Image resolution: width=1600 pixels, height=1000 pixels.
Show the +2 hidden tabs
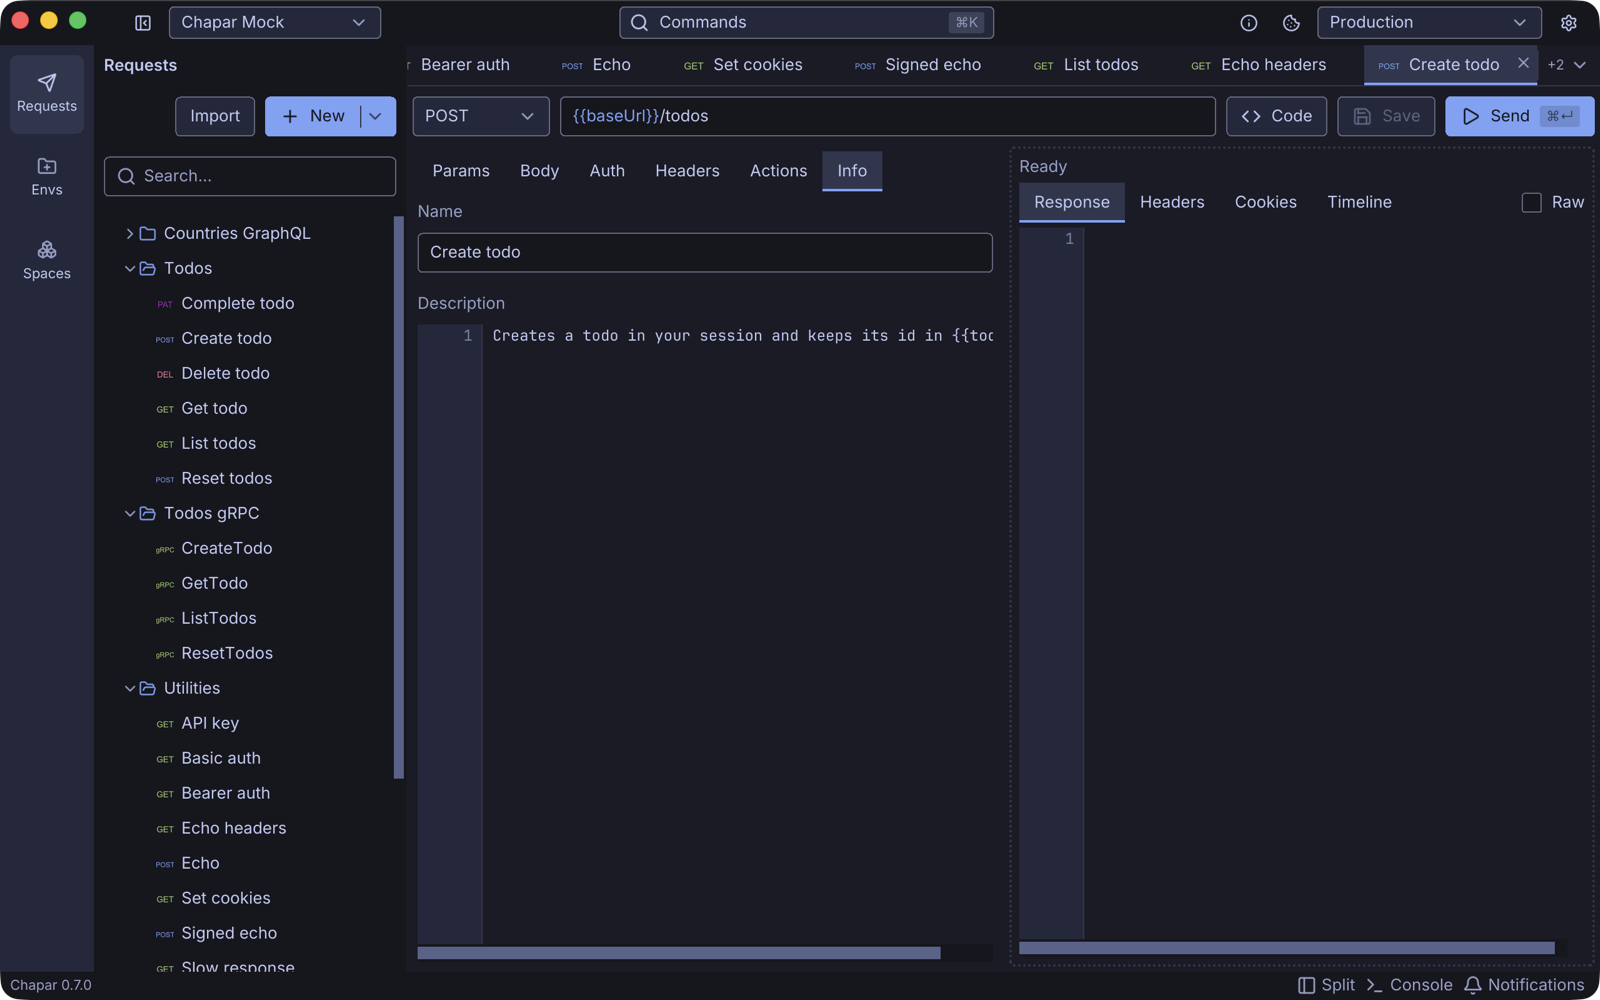click(1566, 65)
